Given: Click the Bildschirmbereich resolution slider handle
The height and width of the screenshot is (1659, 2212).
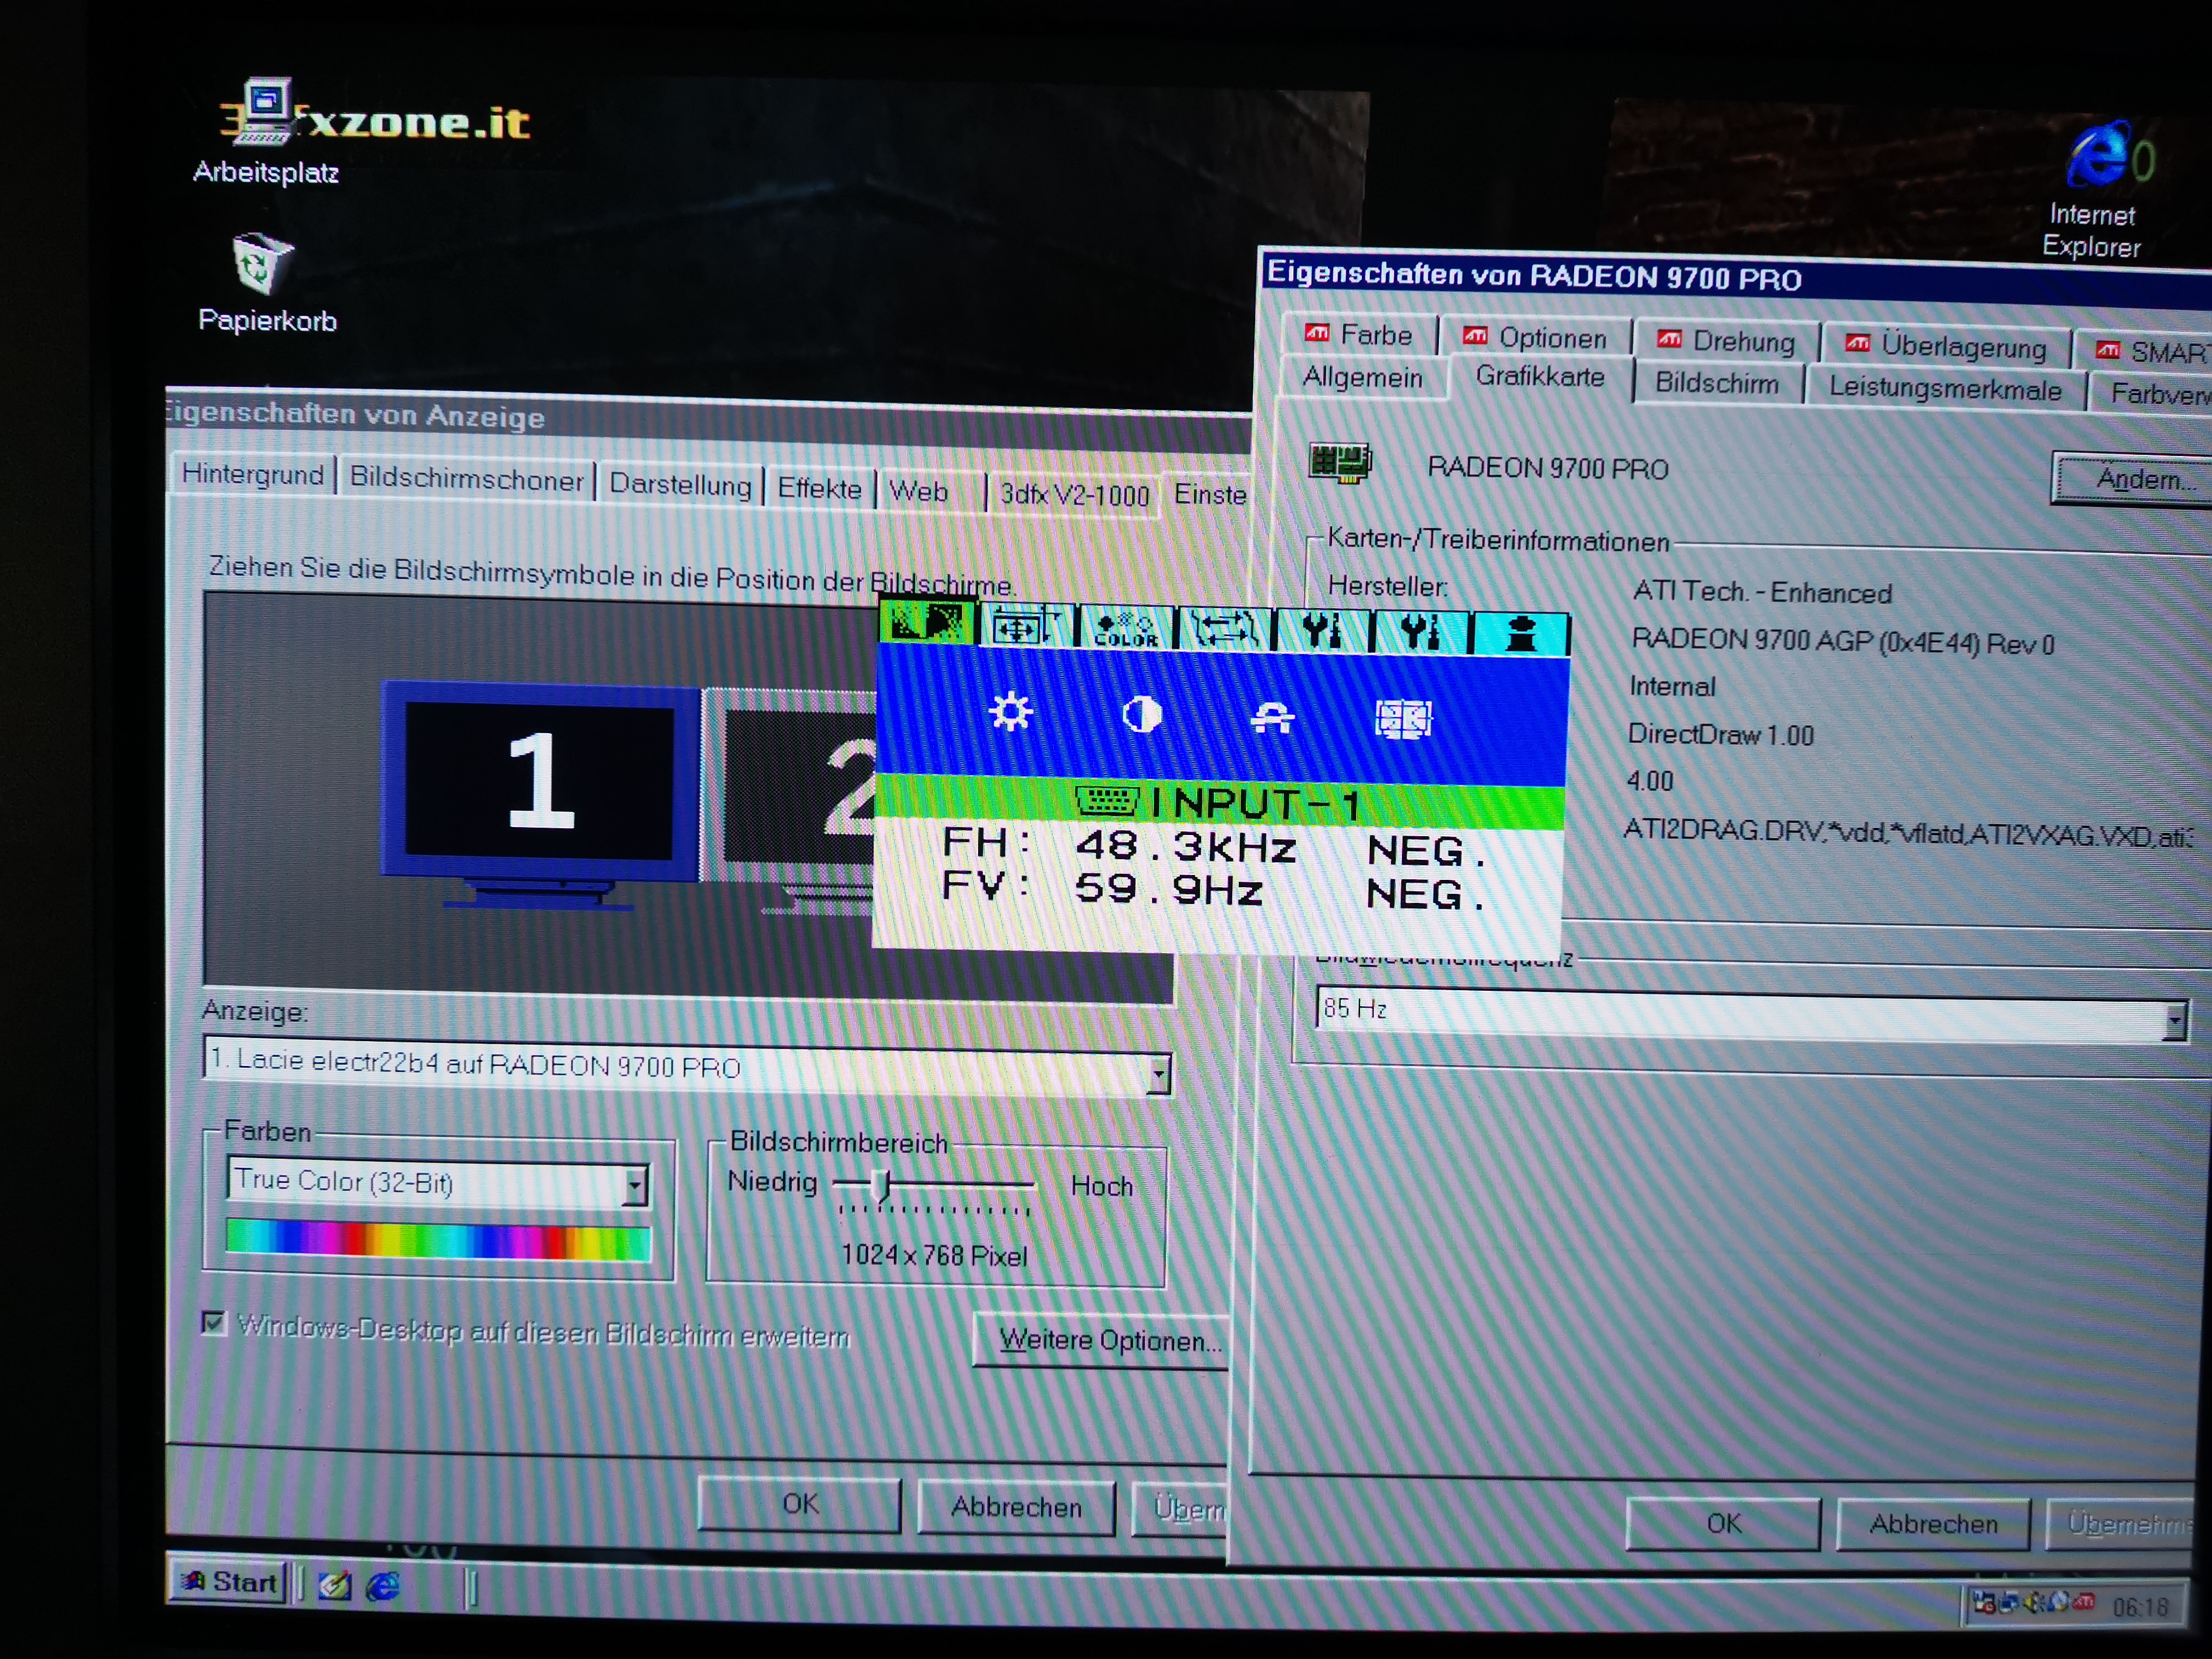Looking at the screenshot, I should click(880, 1186).
